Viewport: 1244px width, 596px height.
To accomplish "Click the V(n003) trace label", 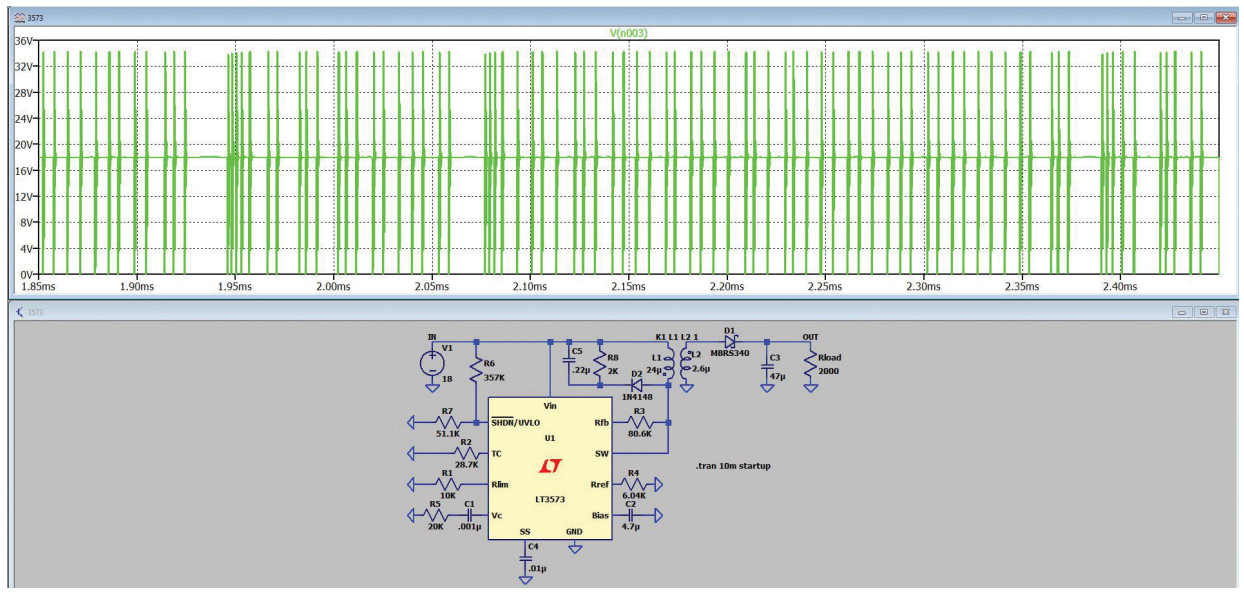I will [x=629, y=33].
